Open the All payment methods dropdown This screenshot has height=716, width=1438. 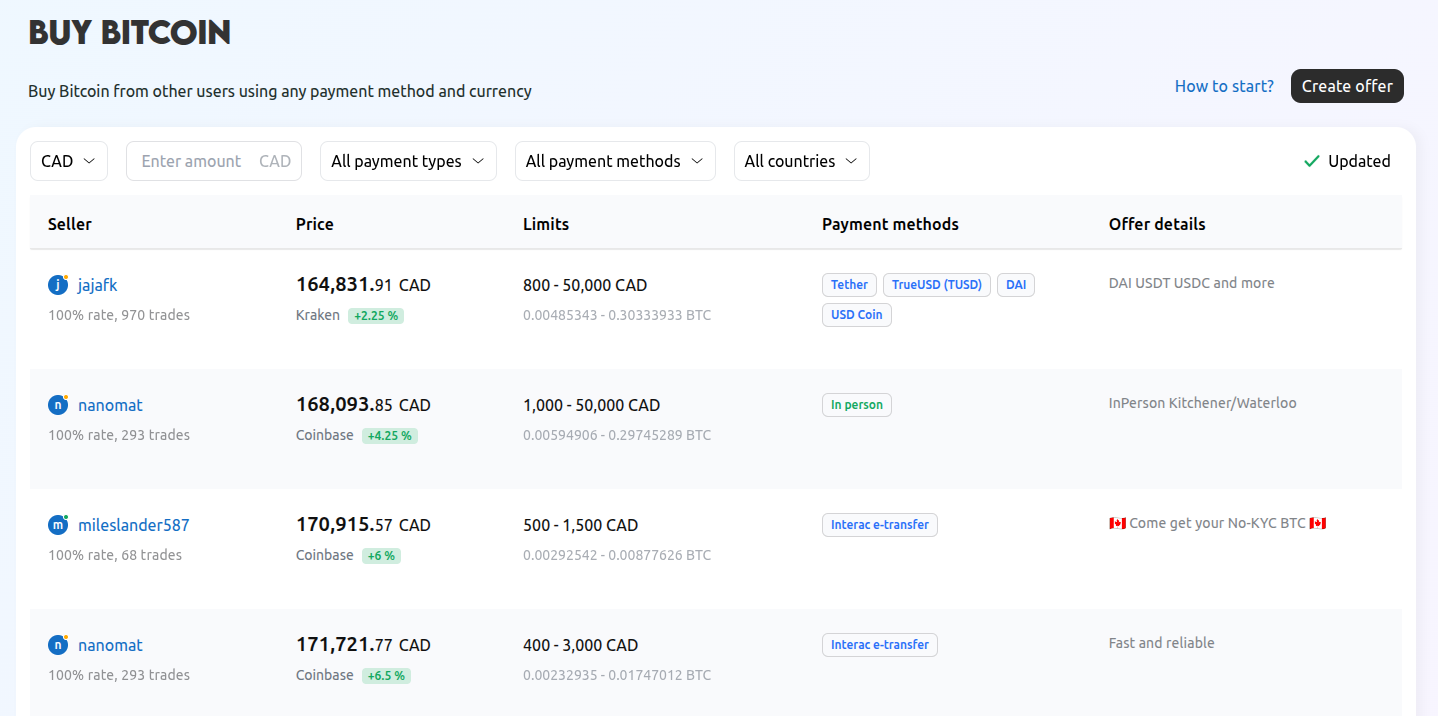point(614,160)
